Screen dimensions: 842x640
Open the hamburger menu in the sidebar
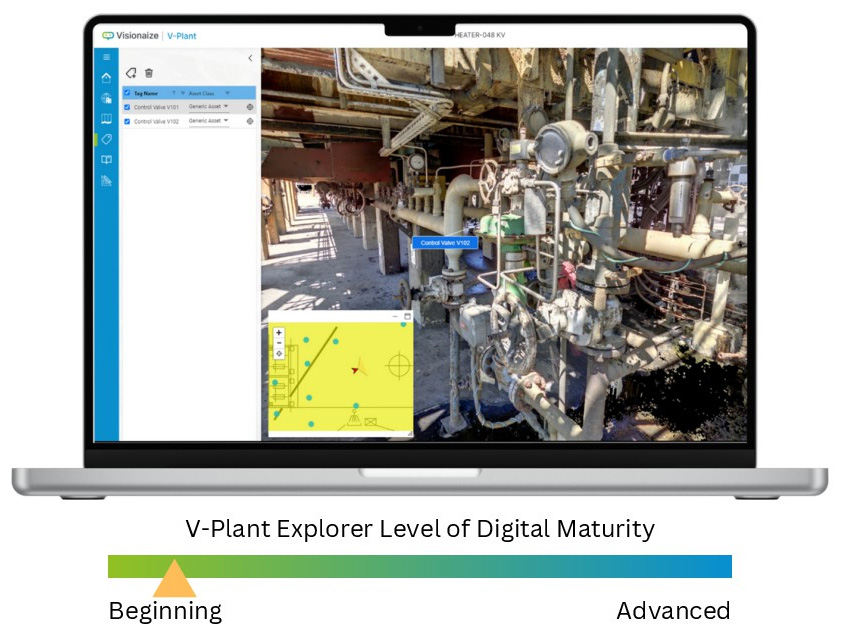tap(106, 57)
